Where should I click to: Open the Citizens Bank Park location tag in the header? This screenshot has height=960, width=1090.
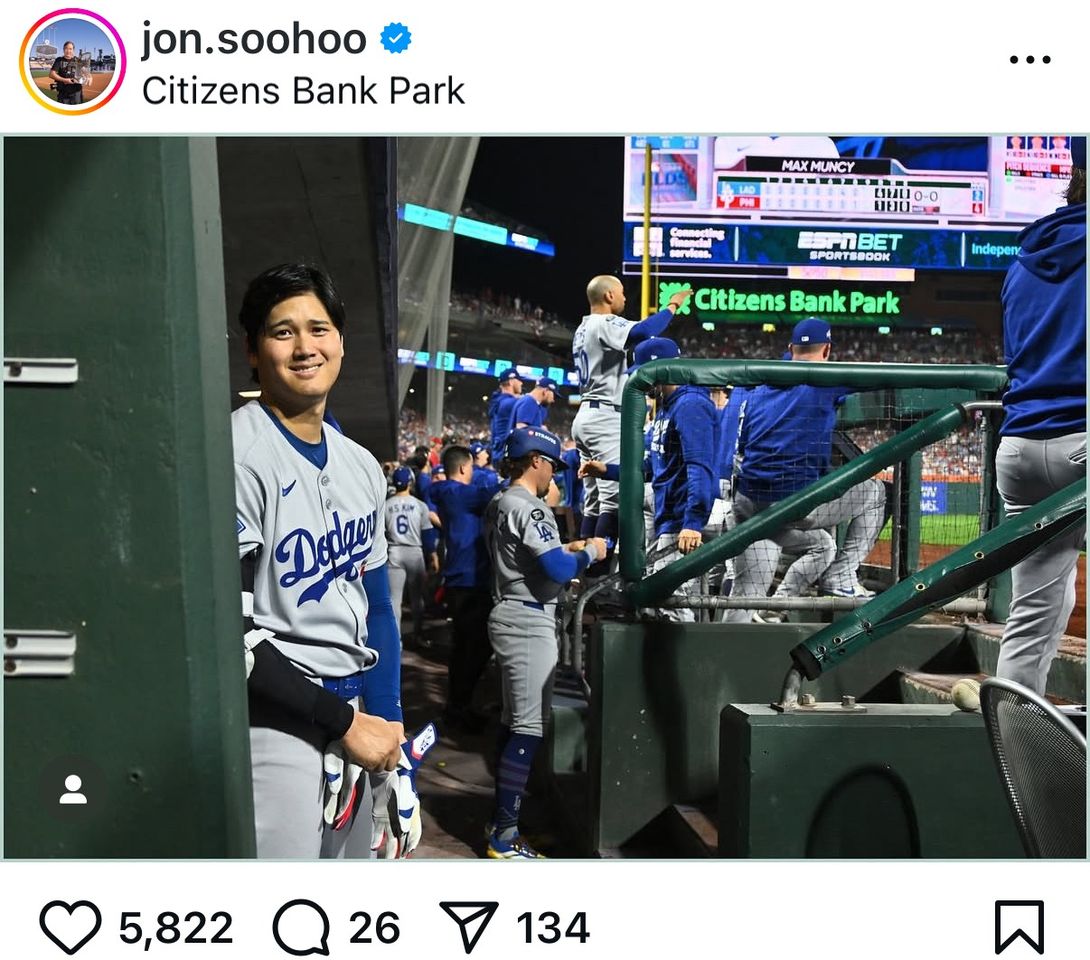point(303,91)
